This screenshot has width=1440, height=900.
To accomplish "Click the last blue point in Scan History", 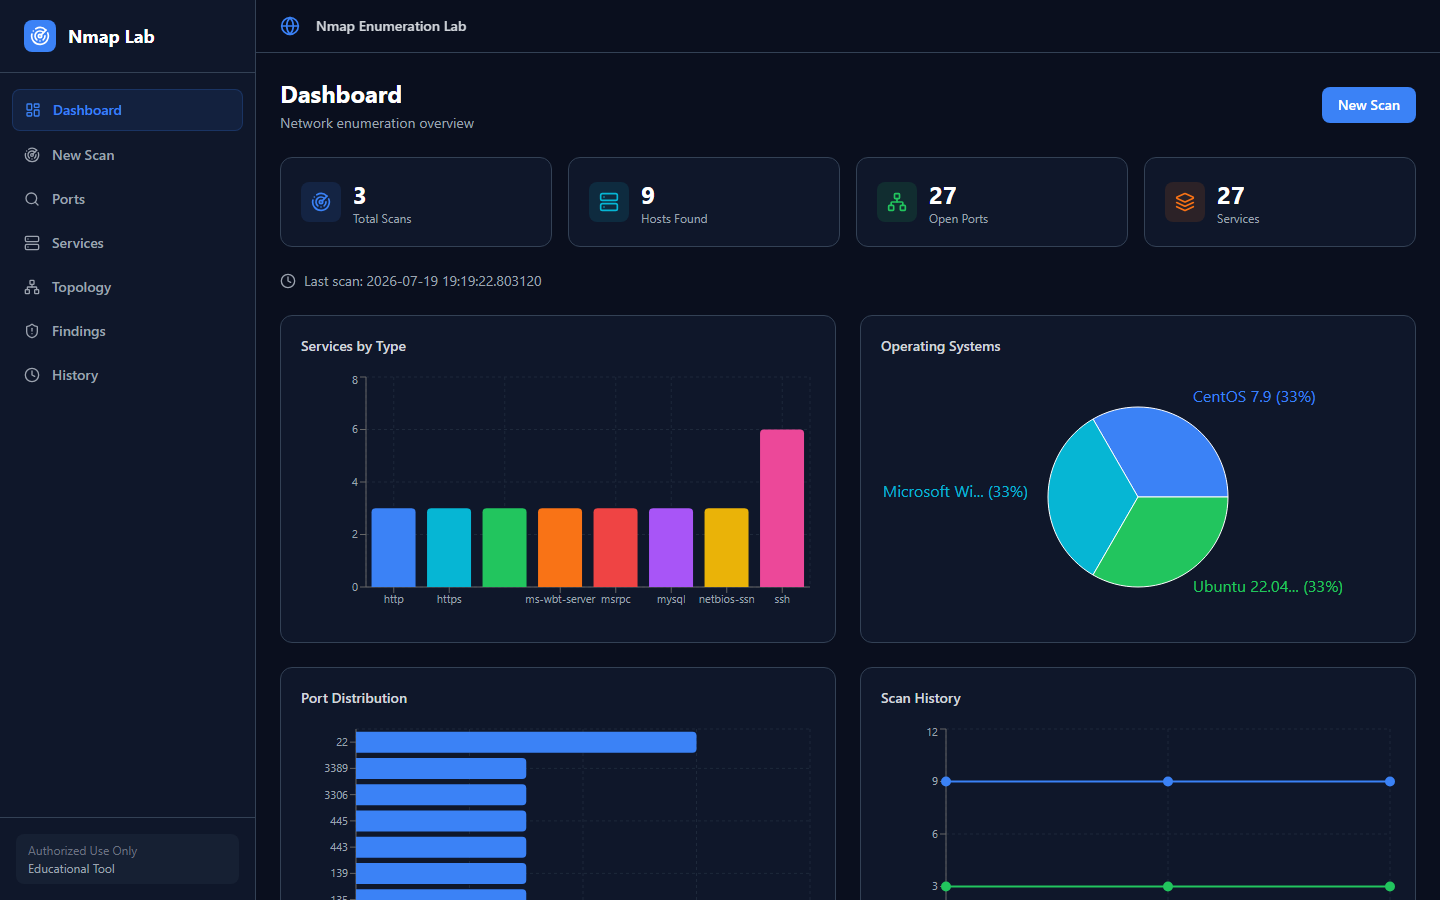I will tap(1390, 782).
